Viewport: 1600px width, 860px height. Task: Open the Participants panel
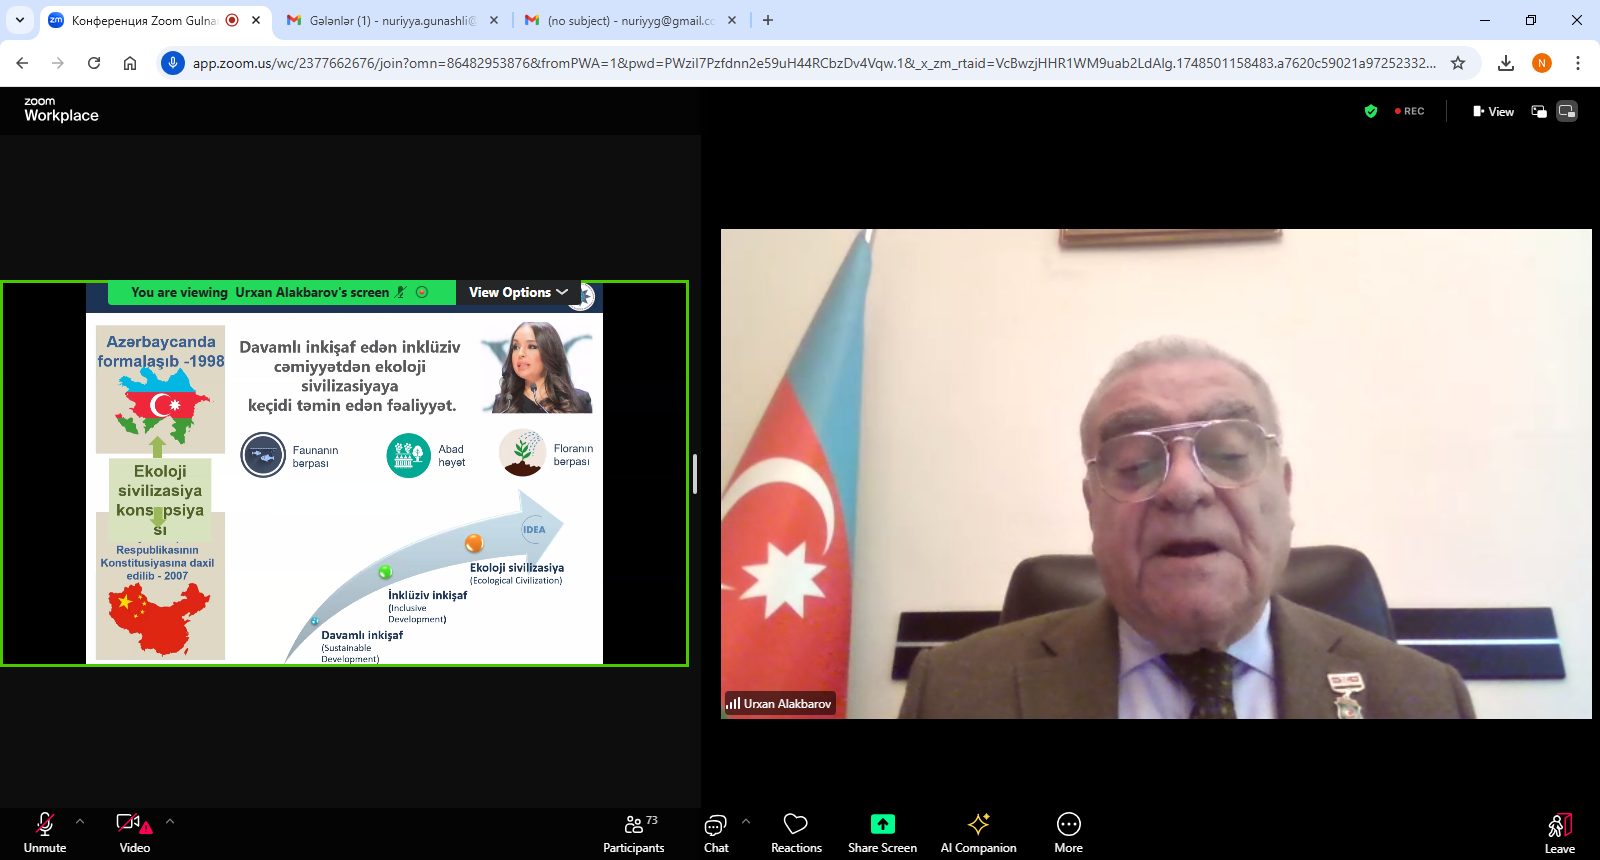click(633, 832)
